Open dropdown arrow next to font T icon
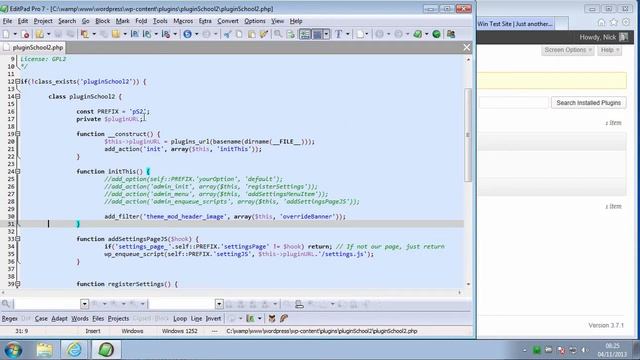 click(x=347, y=34)
